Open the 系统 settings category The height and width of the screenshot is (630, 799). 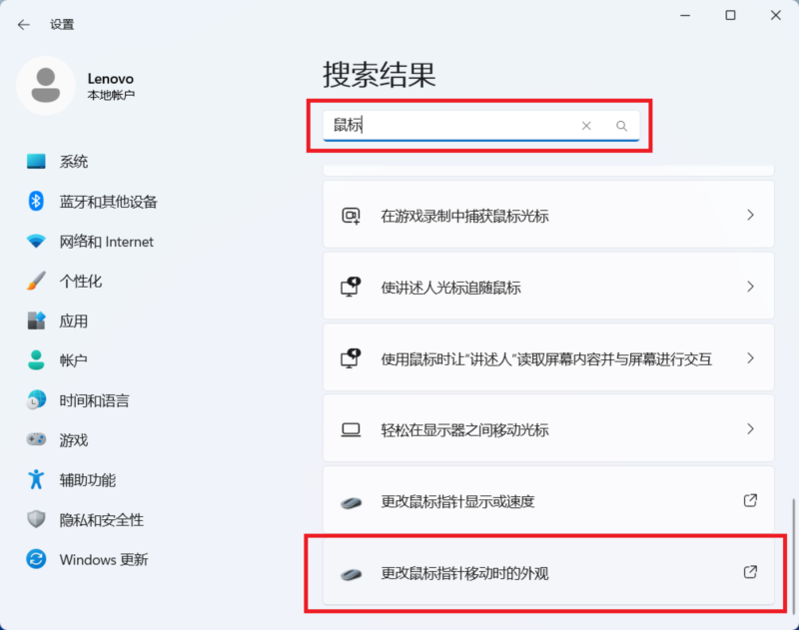tap(74, 161)
